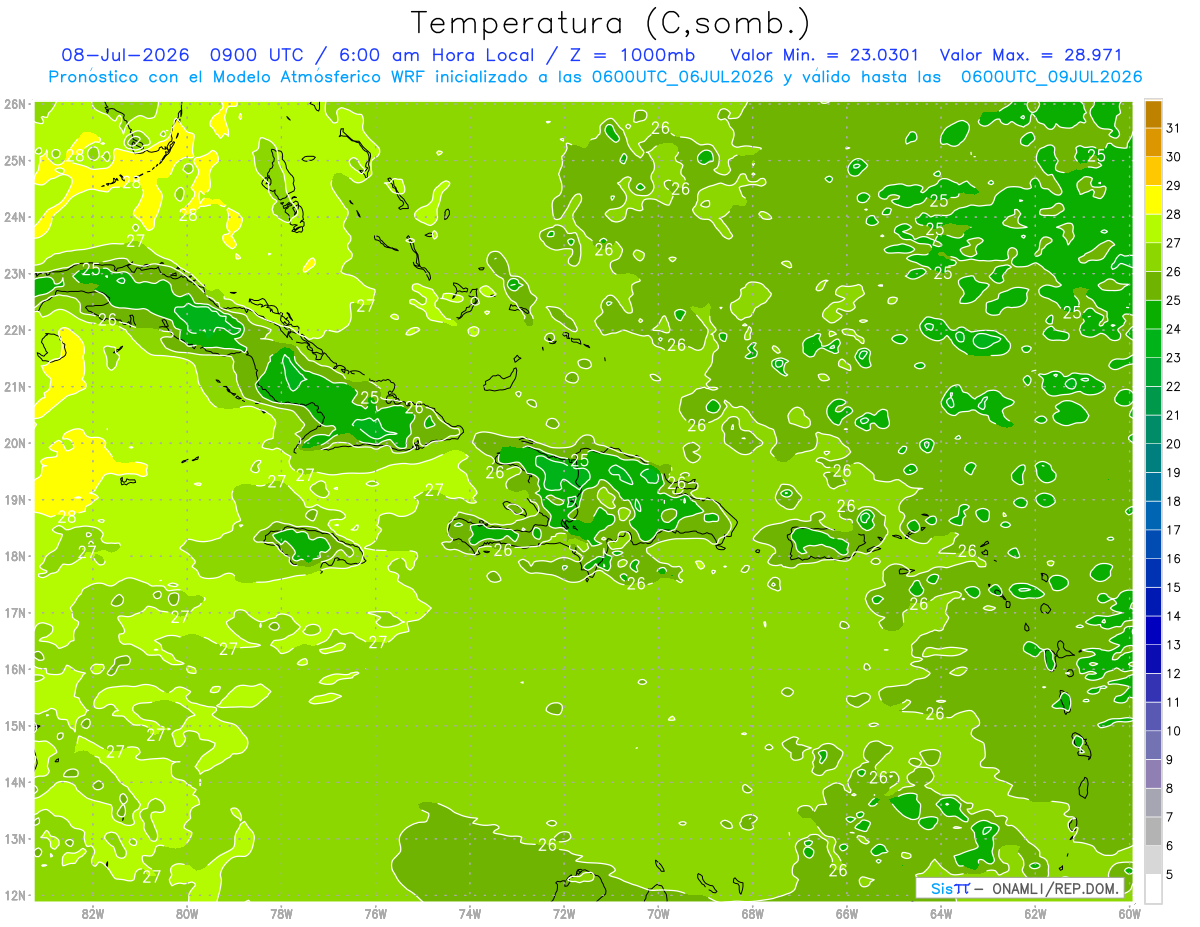Select the init time "0600UTC_06JUL2026"
This screenshot has width=1200, height=927.
coord(682,77)
